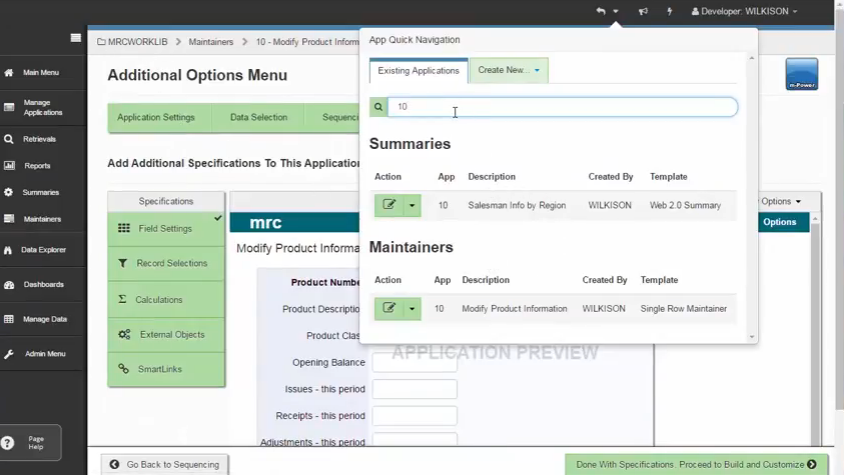The height and width of the screenshot is (475, 844).
Task: Click the back arrow quick navigation icon
Action: click(x=601, y=11)
